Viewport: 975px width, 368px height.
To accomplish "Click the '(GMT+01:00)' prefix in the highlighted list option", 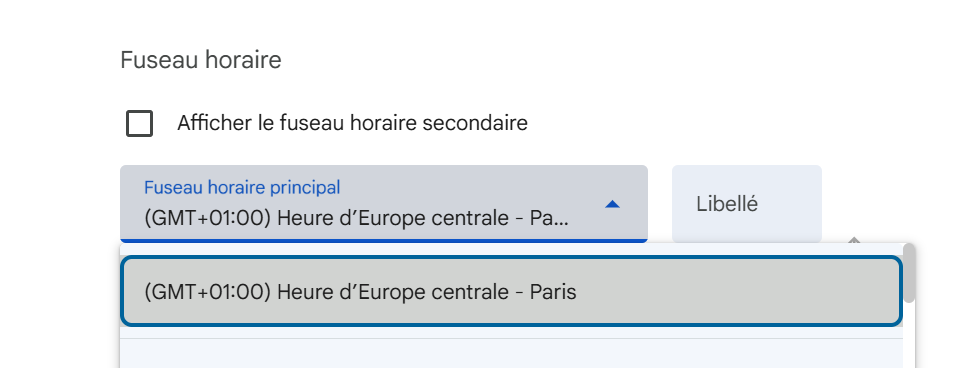I will pos(208,292).
